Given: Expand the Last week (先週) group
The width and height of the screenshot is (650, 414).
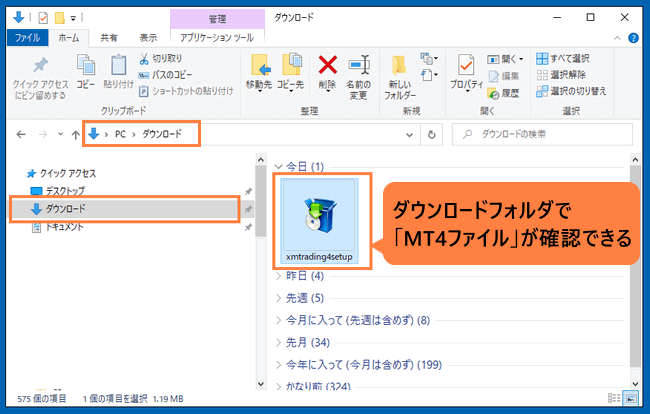Looking at the screenshot, I should 279,298.
